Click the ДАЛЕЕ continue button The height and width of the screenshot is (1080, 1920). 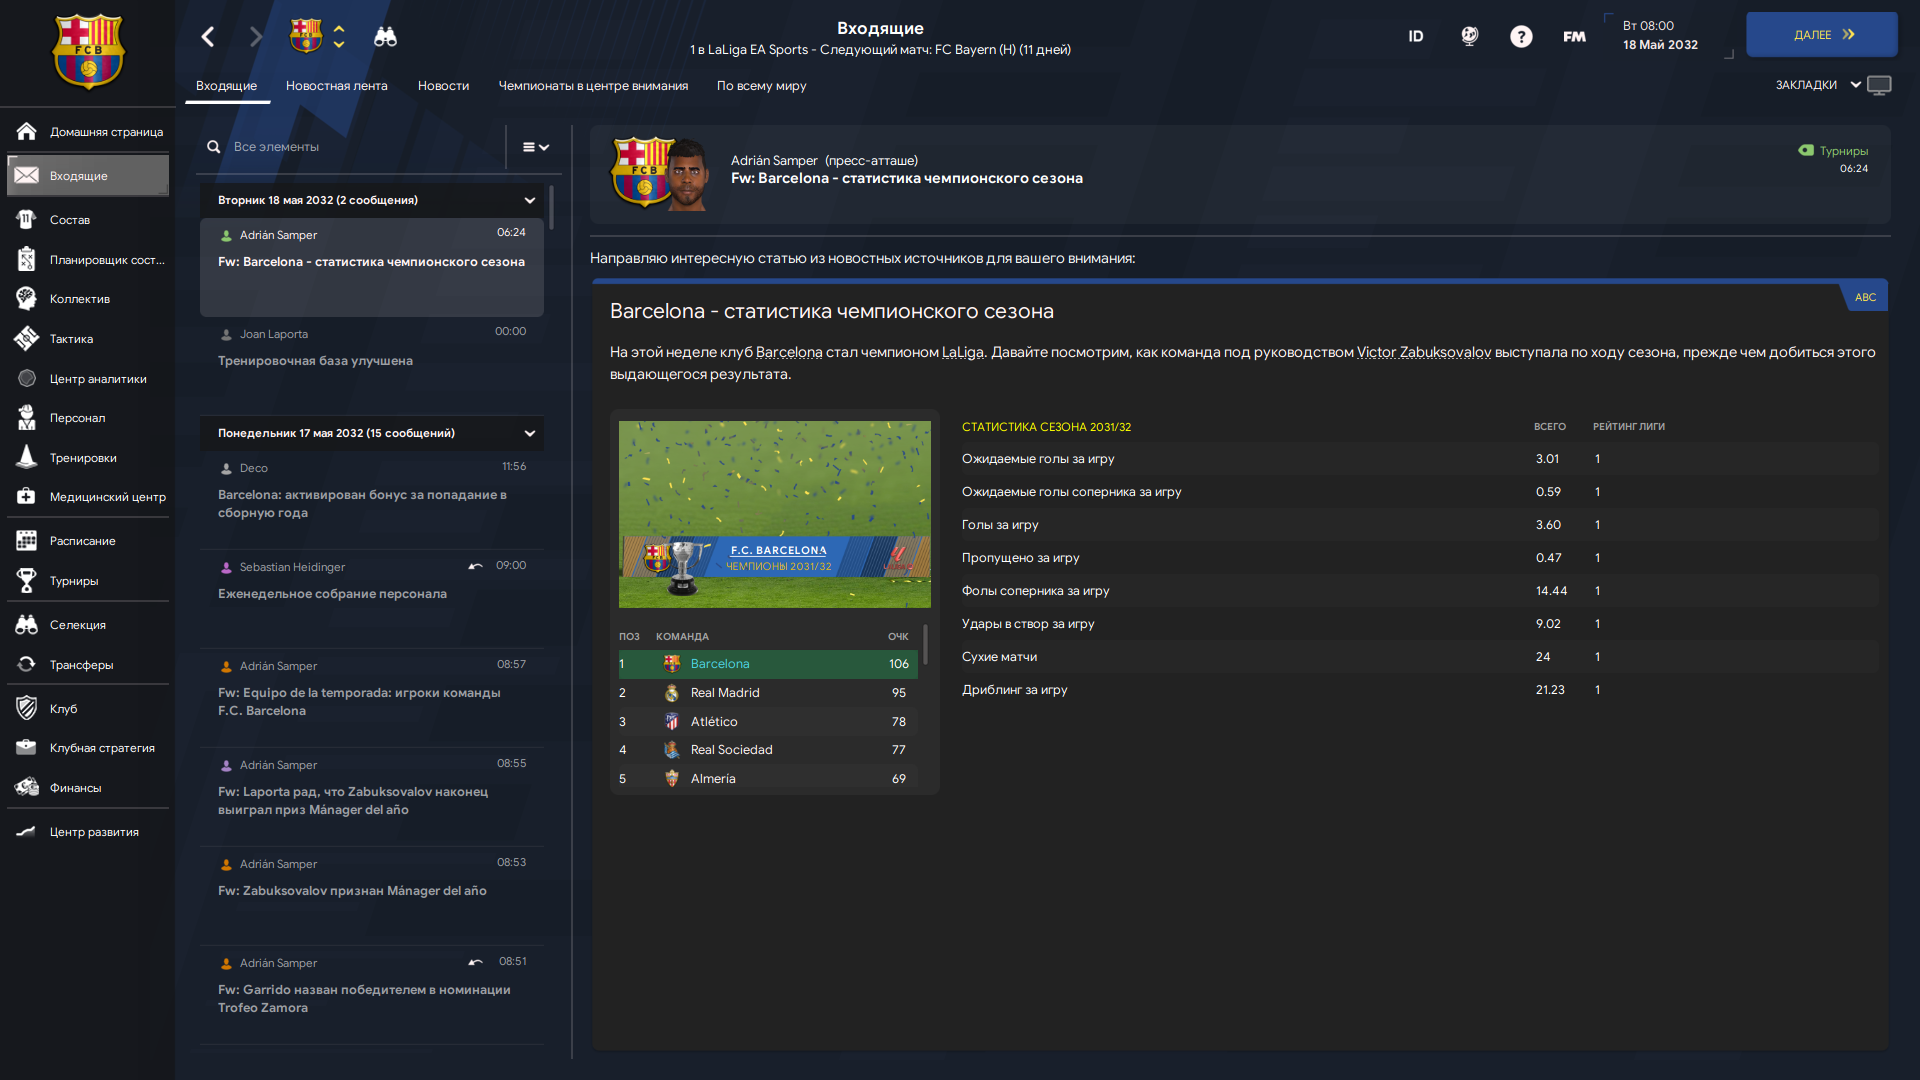pos(1822,35)
